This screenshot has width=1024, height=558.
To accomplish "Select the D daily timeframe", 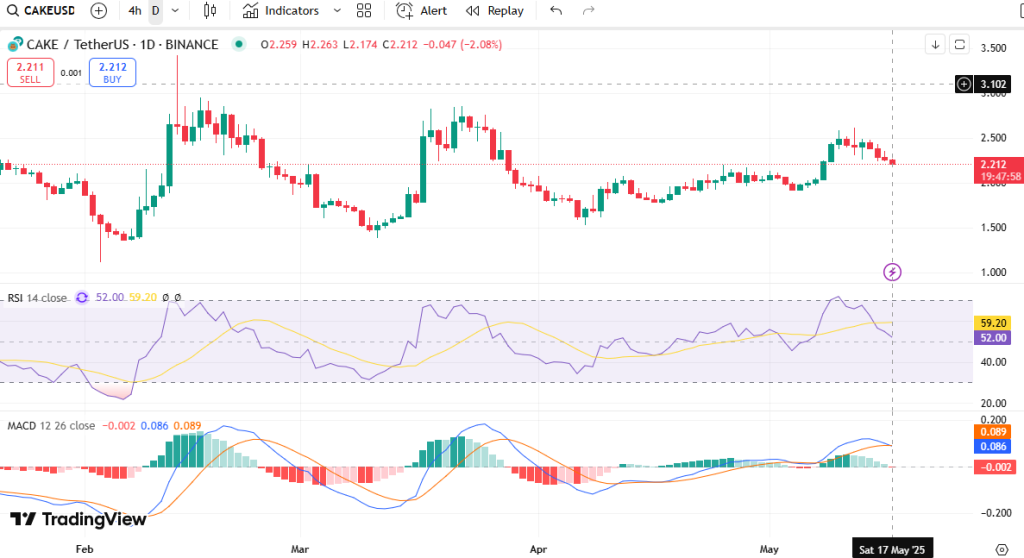I will [x=155, y=11].
